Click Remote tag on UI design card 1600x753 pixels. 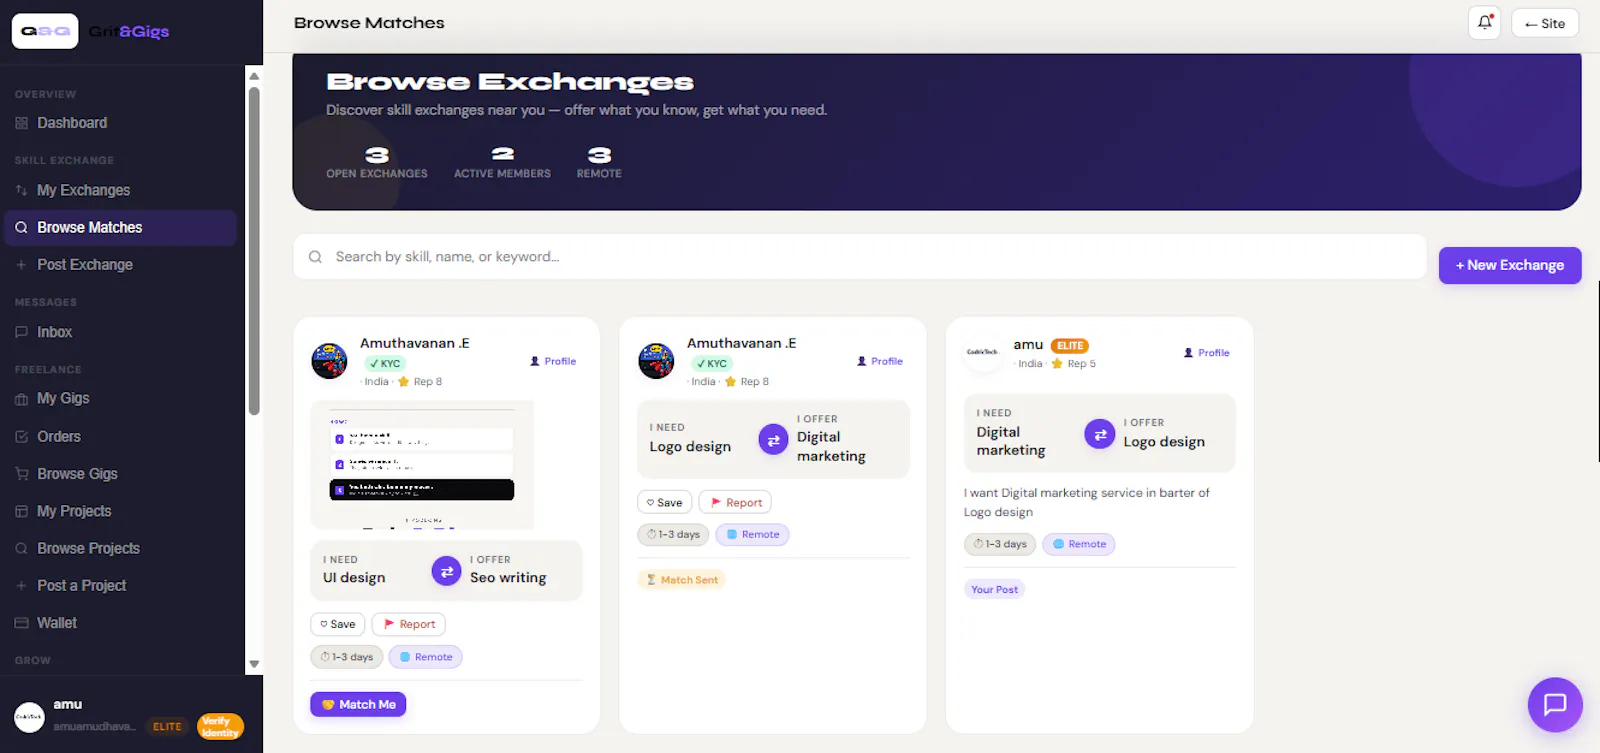coord(426,657)
